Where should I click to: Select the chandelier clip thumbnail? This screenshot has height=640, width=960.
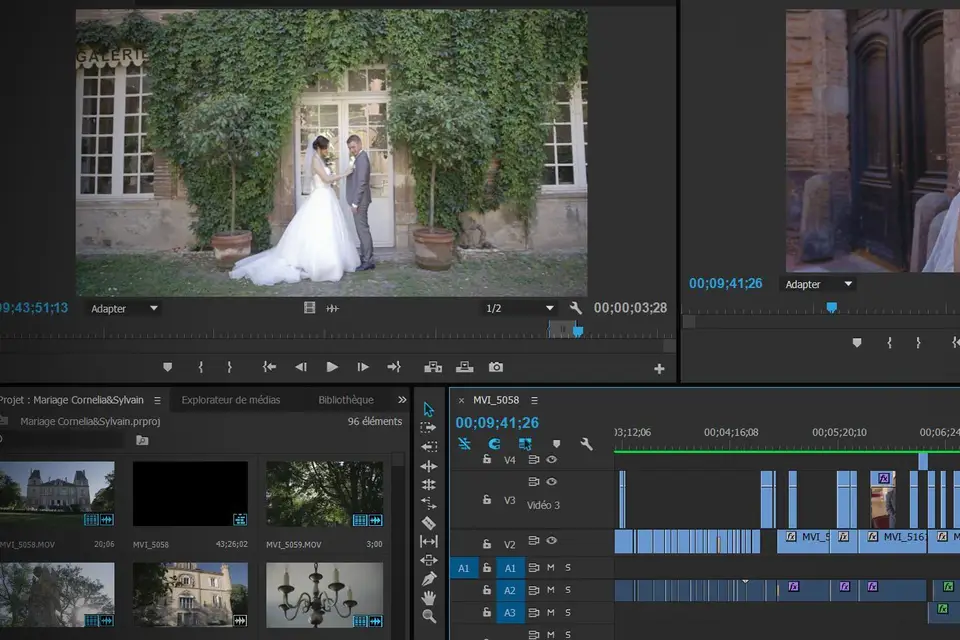pyautogui.click(x=324, y=594)
